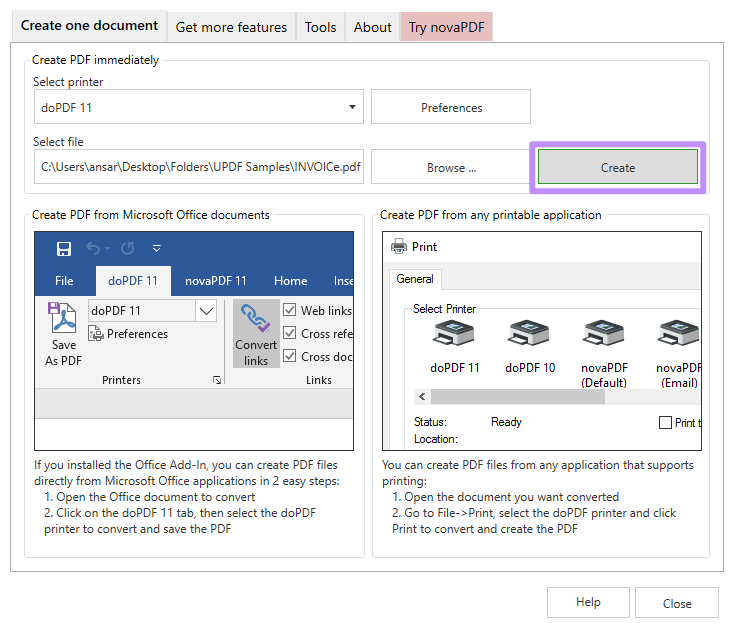Viewport: 729px width, 628px height.
Task: Click the Save As PDF icon
Action: pyautogui.click(x=62, y=317)
